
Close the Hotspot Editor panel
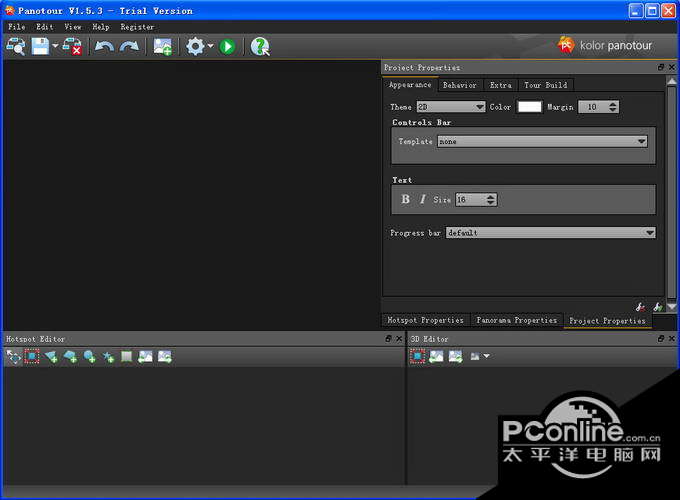(399, 339)
